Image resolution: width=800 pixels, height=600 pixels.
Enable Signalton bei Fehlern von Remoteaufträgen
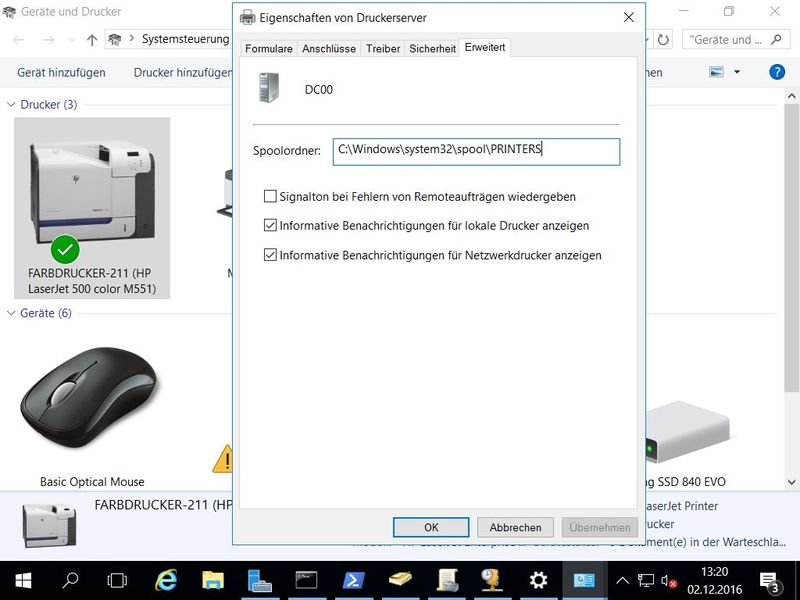pyautogui.click(x=270, y=196)
